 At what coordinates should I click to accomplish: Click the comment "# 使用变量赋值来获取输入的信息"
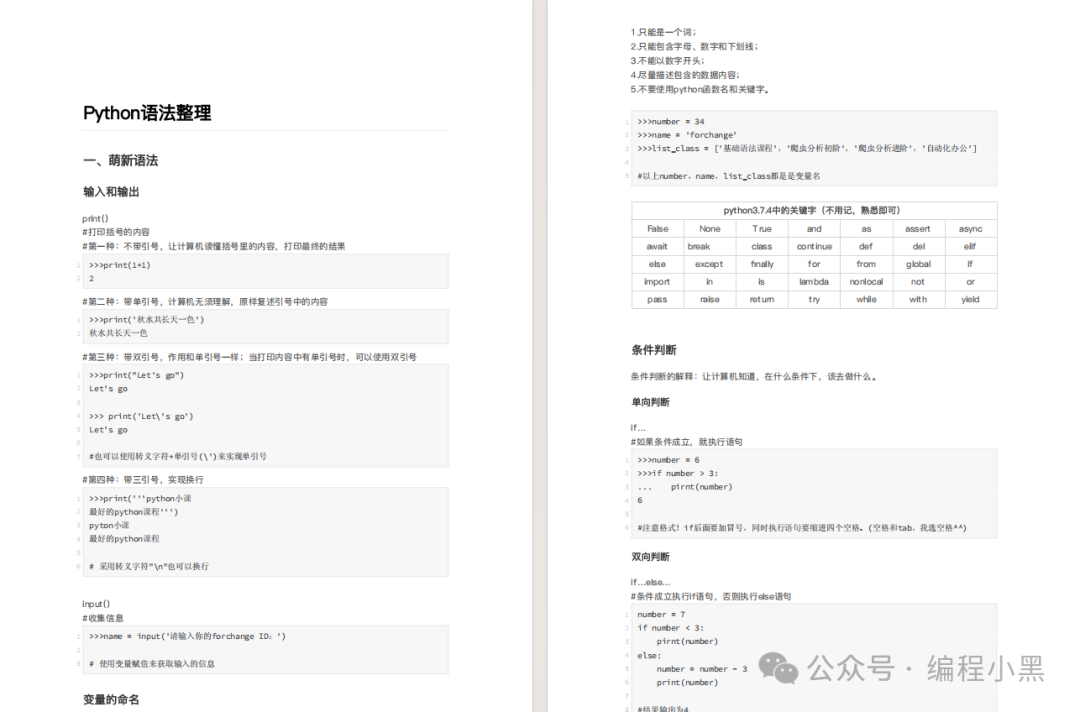(152, 664)
